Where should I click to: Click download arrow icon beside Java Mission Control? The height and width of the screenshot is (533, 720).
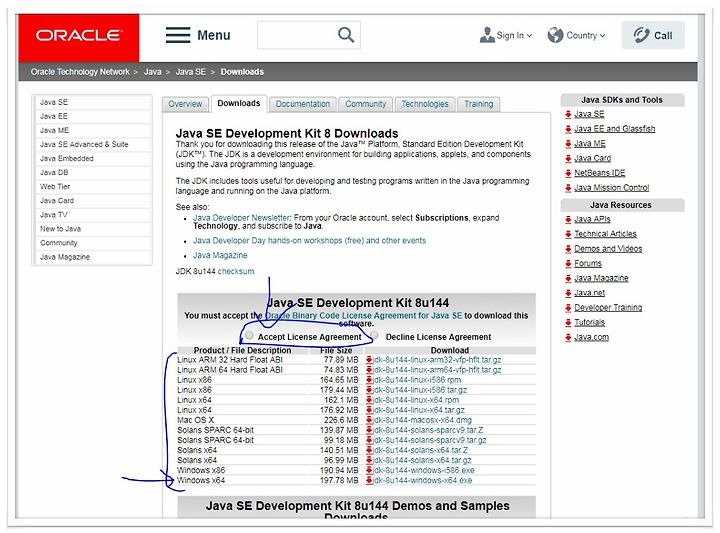tap(568, 188)
